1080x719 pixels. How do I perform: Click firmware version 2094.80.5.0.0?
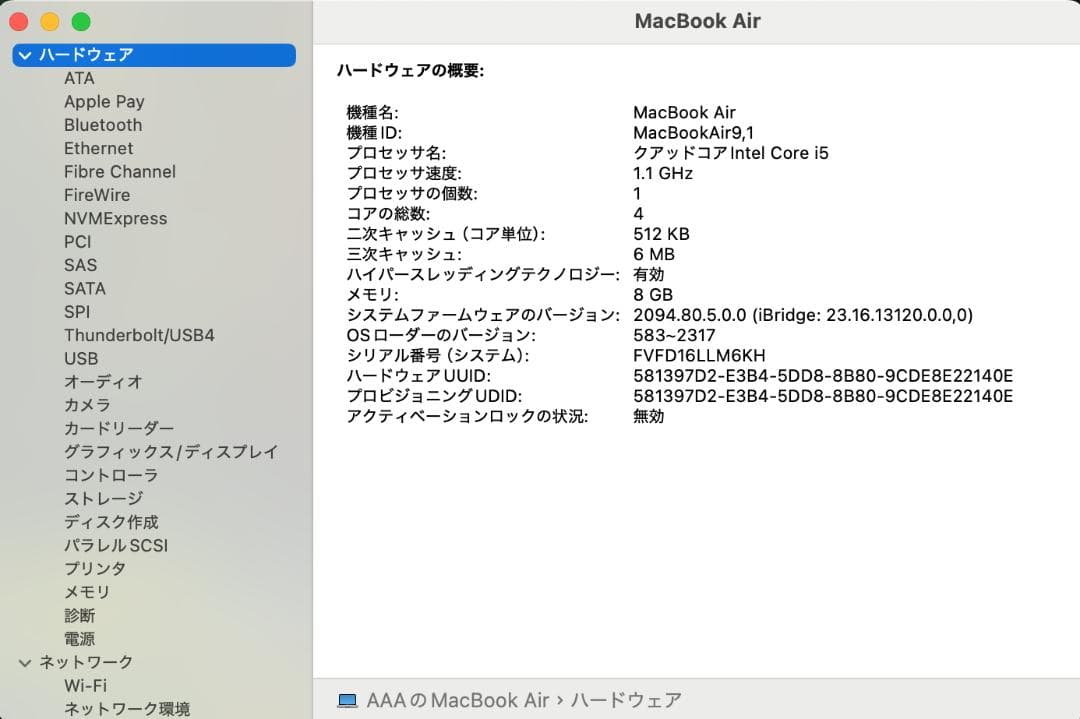(x=689, y=315)
